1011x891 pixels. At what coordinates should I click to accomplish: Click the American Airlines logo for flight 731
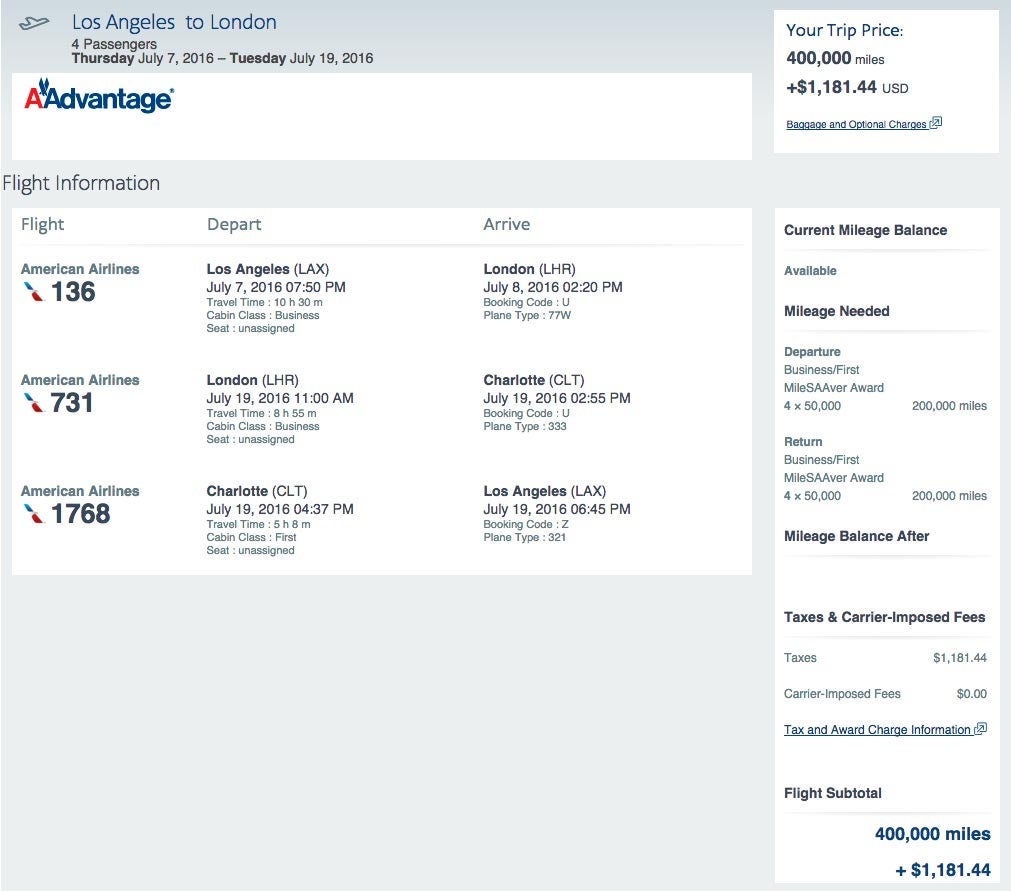pyautogui.click(x=34, y=403)
